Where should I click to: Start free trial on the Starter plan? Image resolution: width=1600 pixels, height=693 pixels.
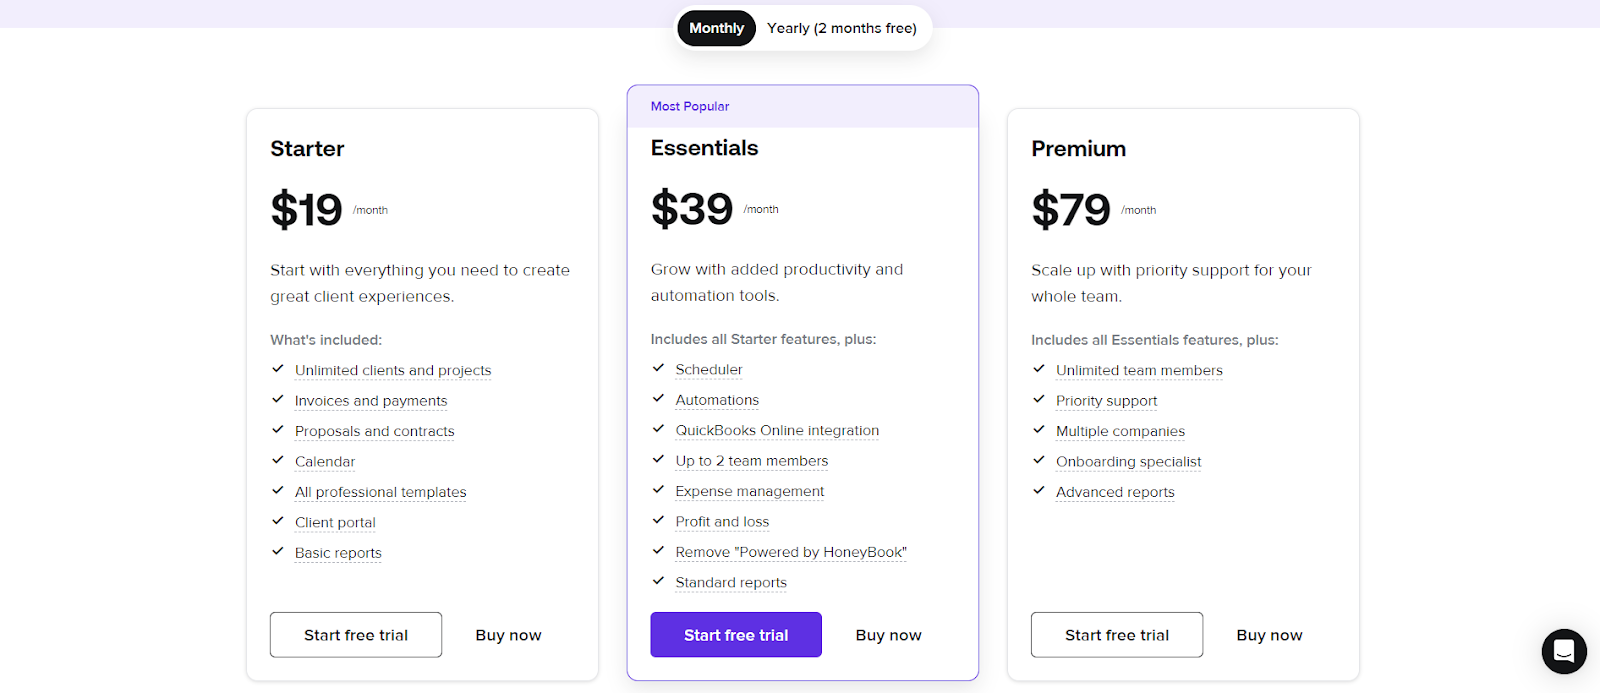tap(355, 634)
